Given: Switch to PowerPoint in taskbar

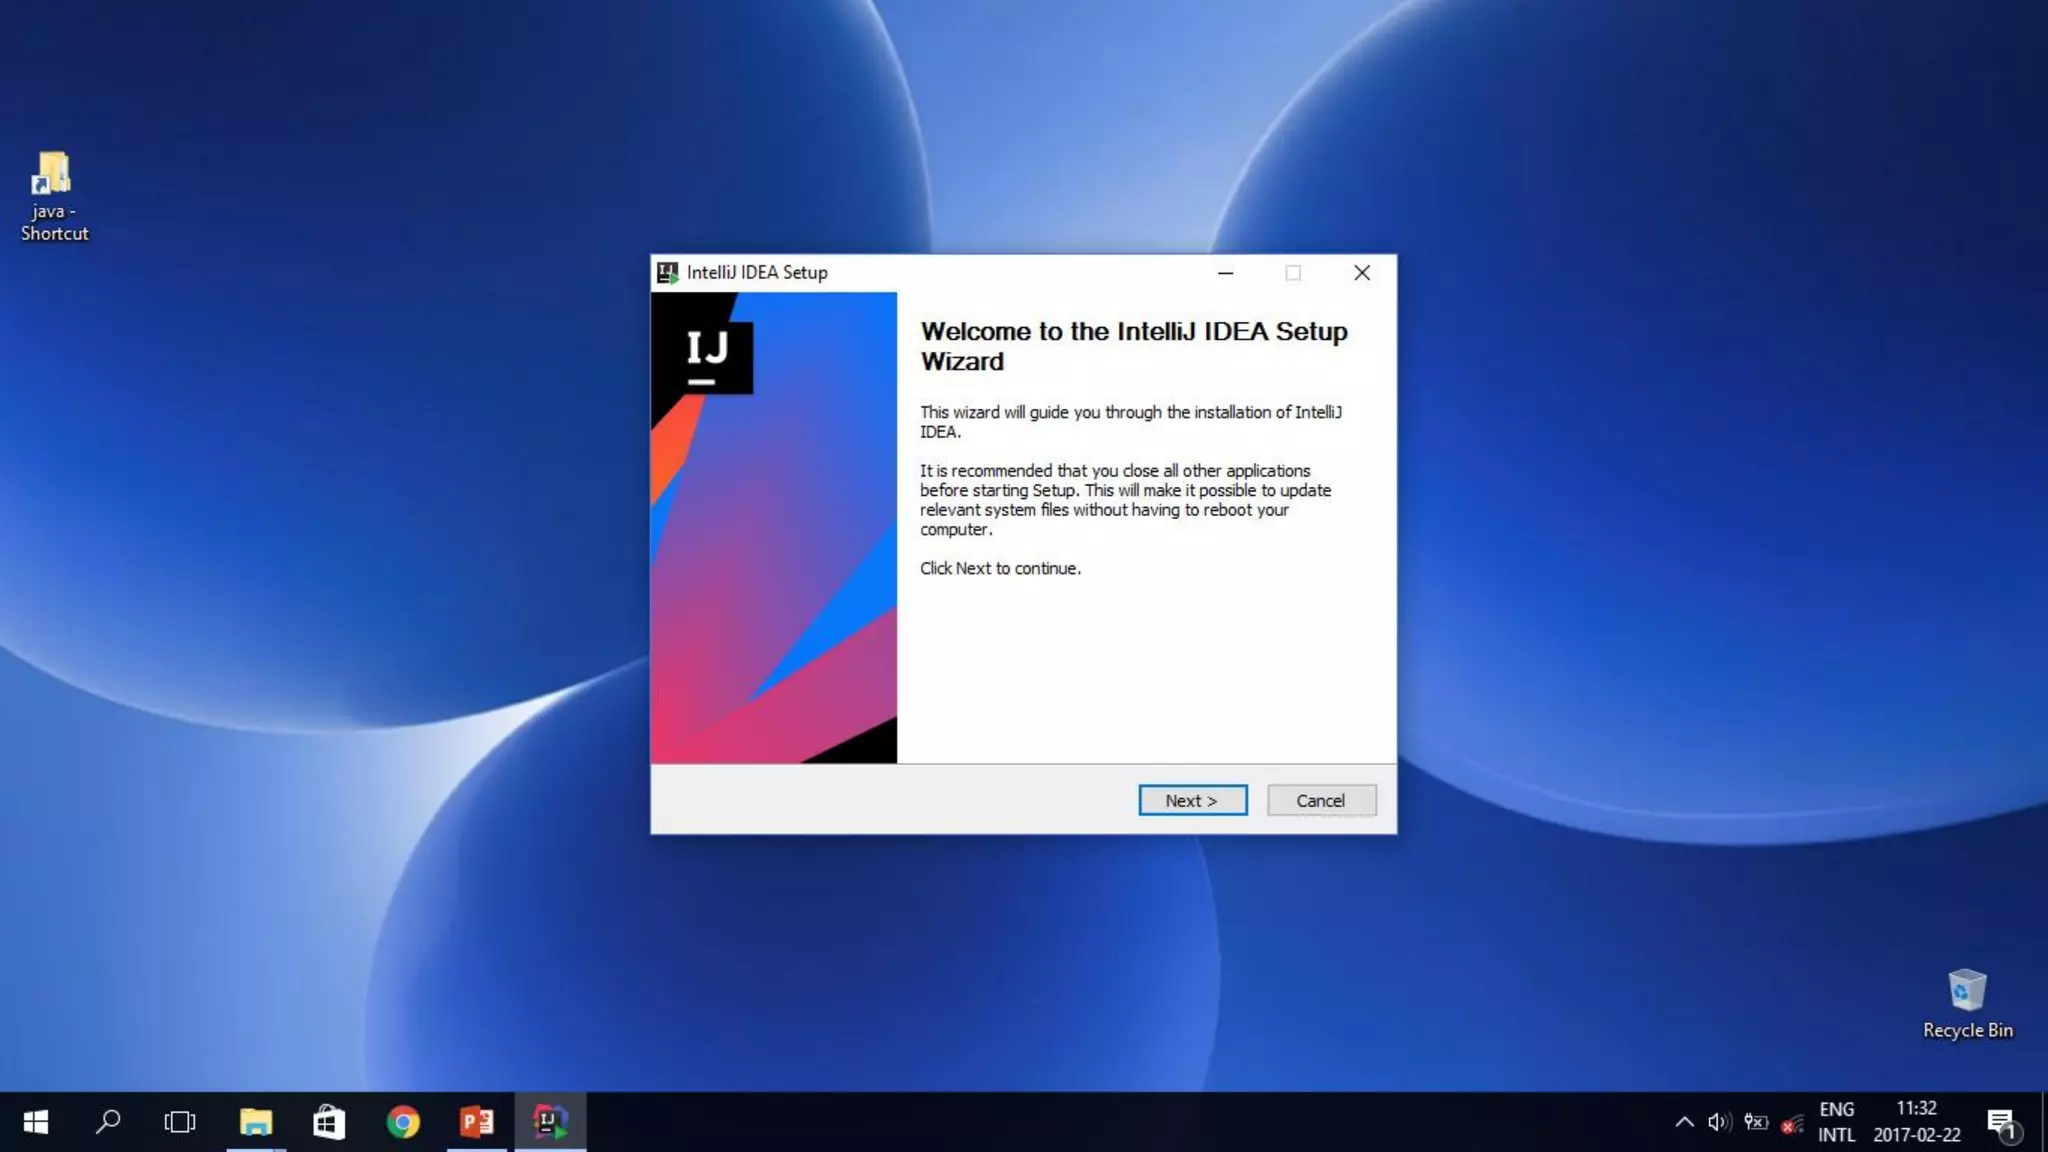Looking at the screenshot, I should pos(477,1122).
